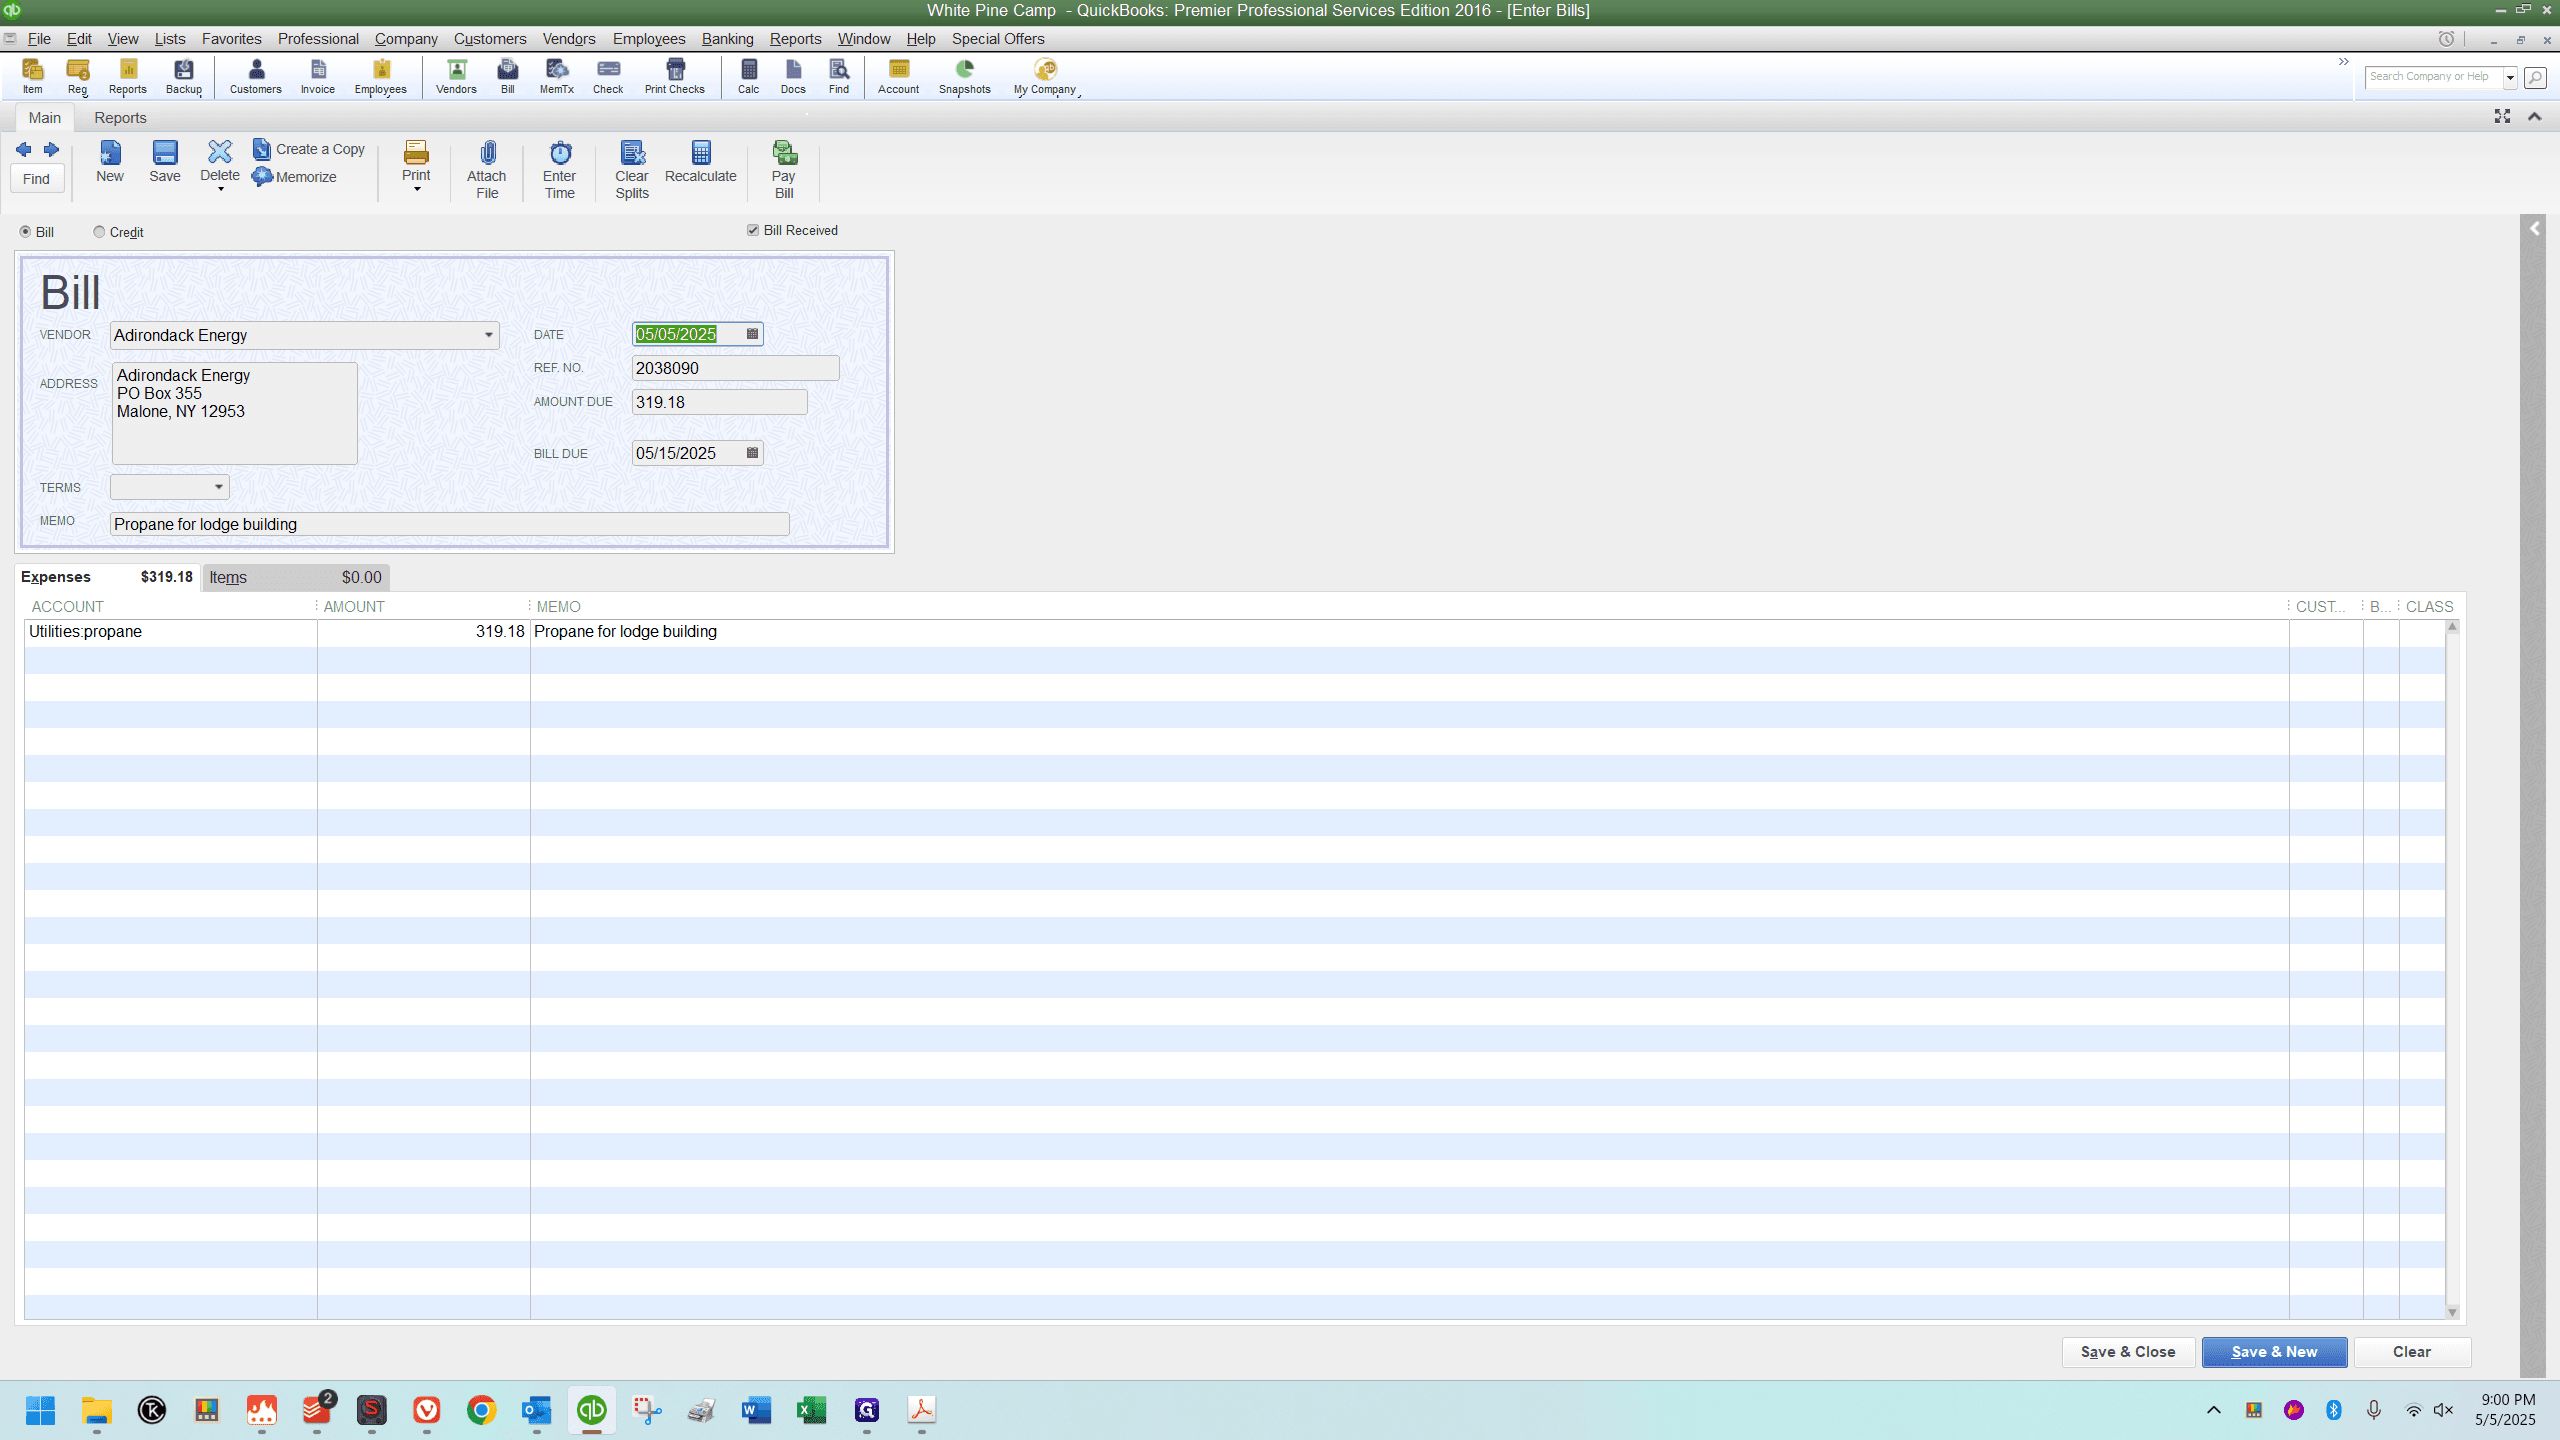Open the Customers center icon
Image resolution: width=2560 pixels, height=1440 pixels.
click(x=256, y=76)
